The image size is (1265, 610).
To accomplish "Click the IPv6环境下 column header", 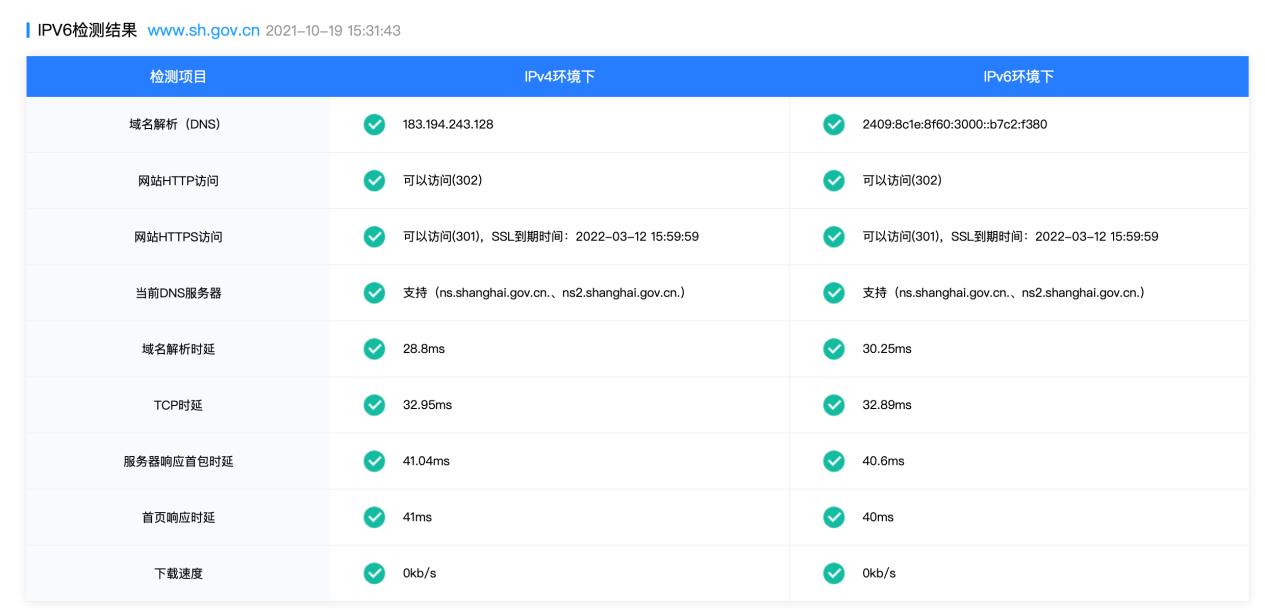I will click(1019, 76).
